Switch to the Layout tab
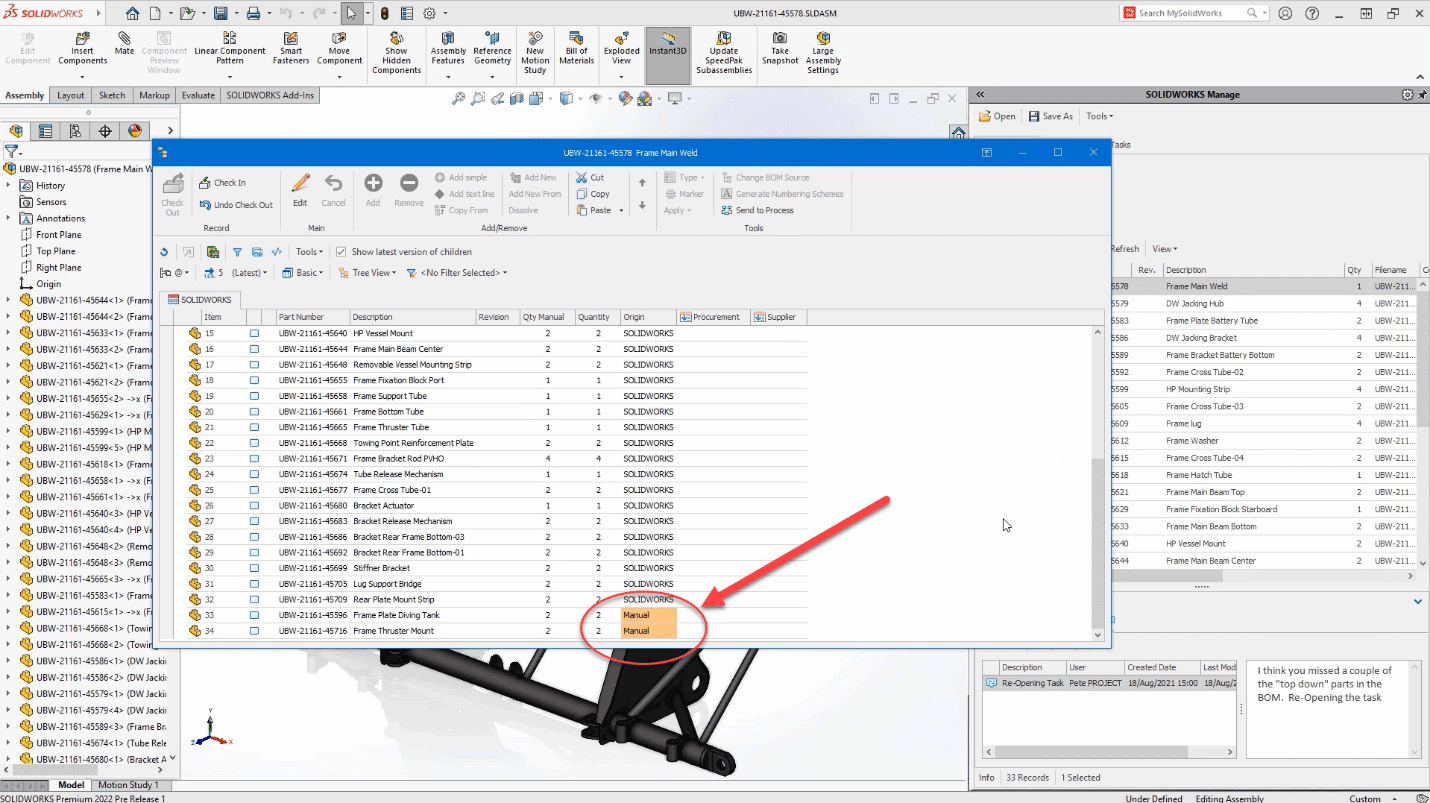 [x=71, y=95]
